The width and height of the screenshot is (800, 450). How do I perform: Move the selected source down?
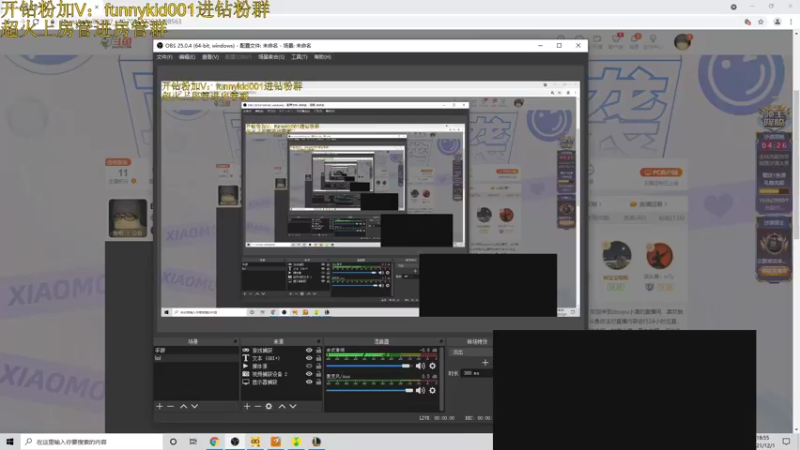[293, 406]
